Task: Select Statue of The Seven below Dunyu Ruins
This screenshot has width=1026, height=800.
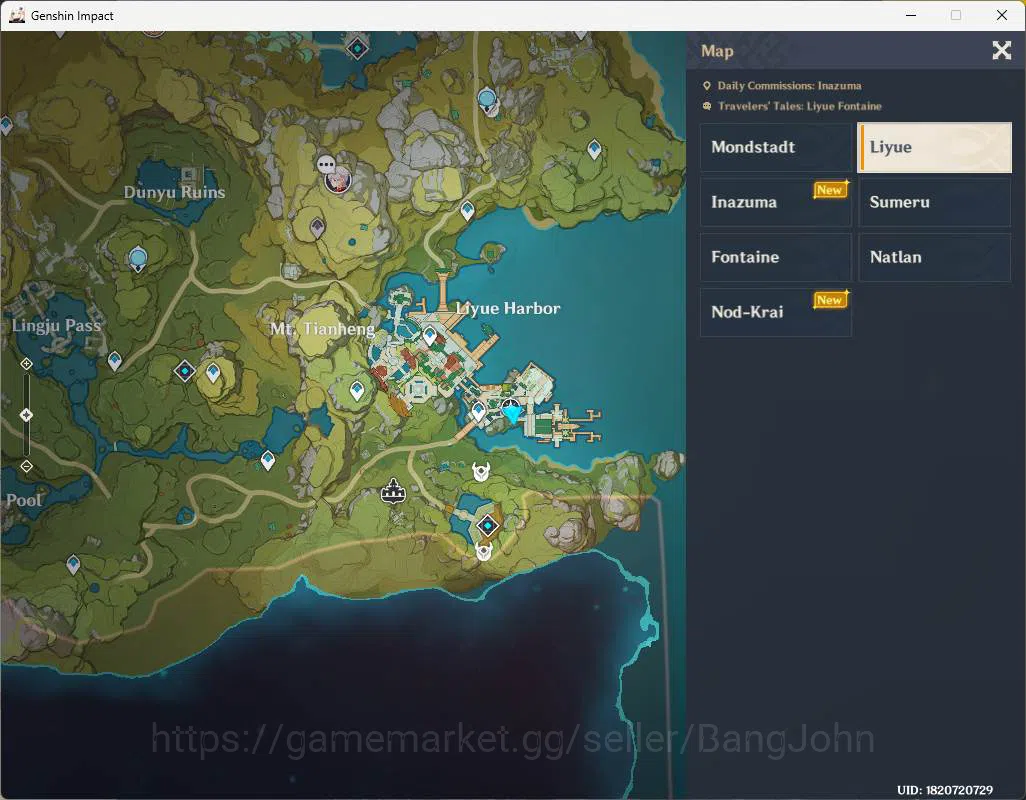Action: [x=137, y=259]
